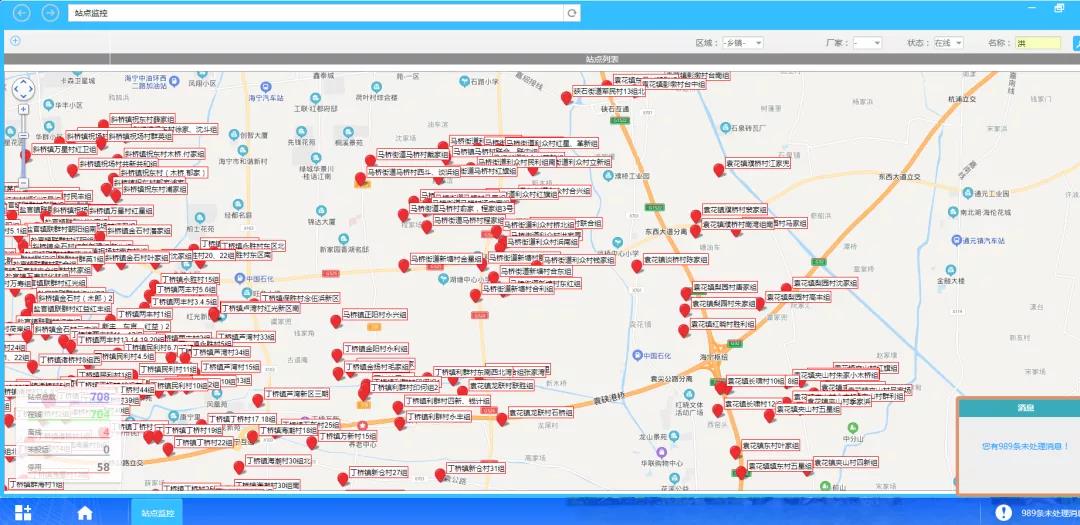Click the alert icon for unprocessed messages
Viewport: 1080px width, 525px height.
(1005, 512)
